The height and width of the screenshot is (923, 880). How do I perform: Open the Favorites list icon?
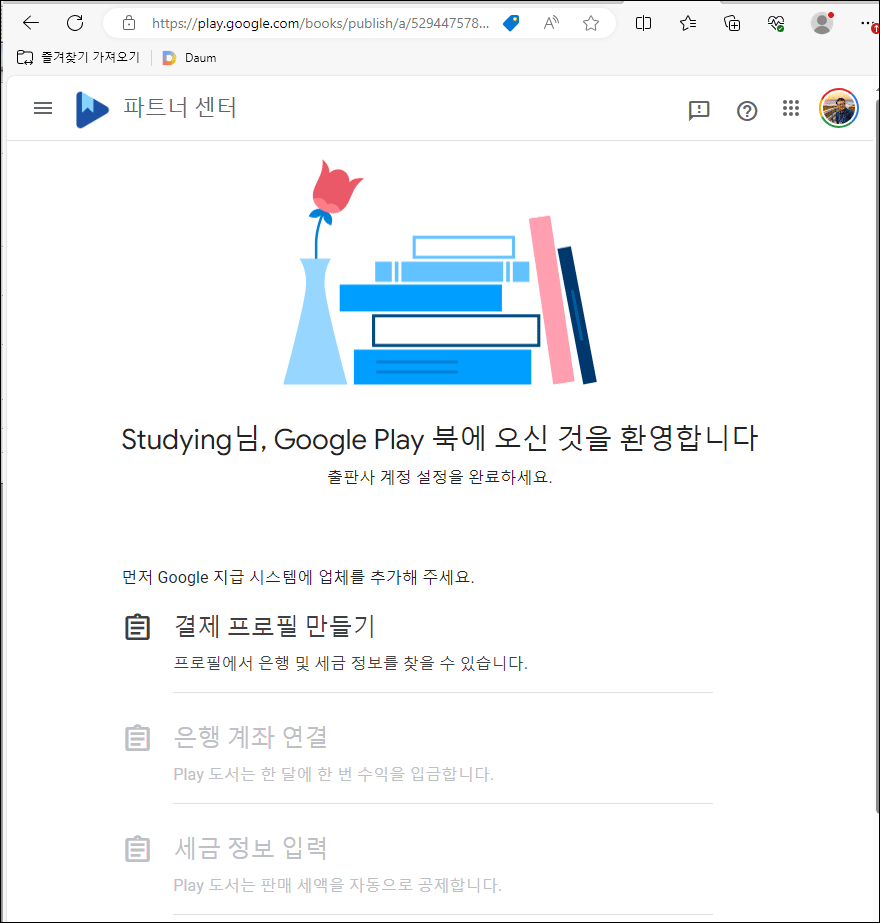688,23
